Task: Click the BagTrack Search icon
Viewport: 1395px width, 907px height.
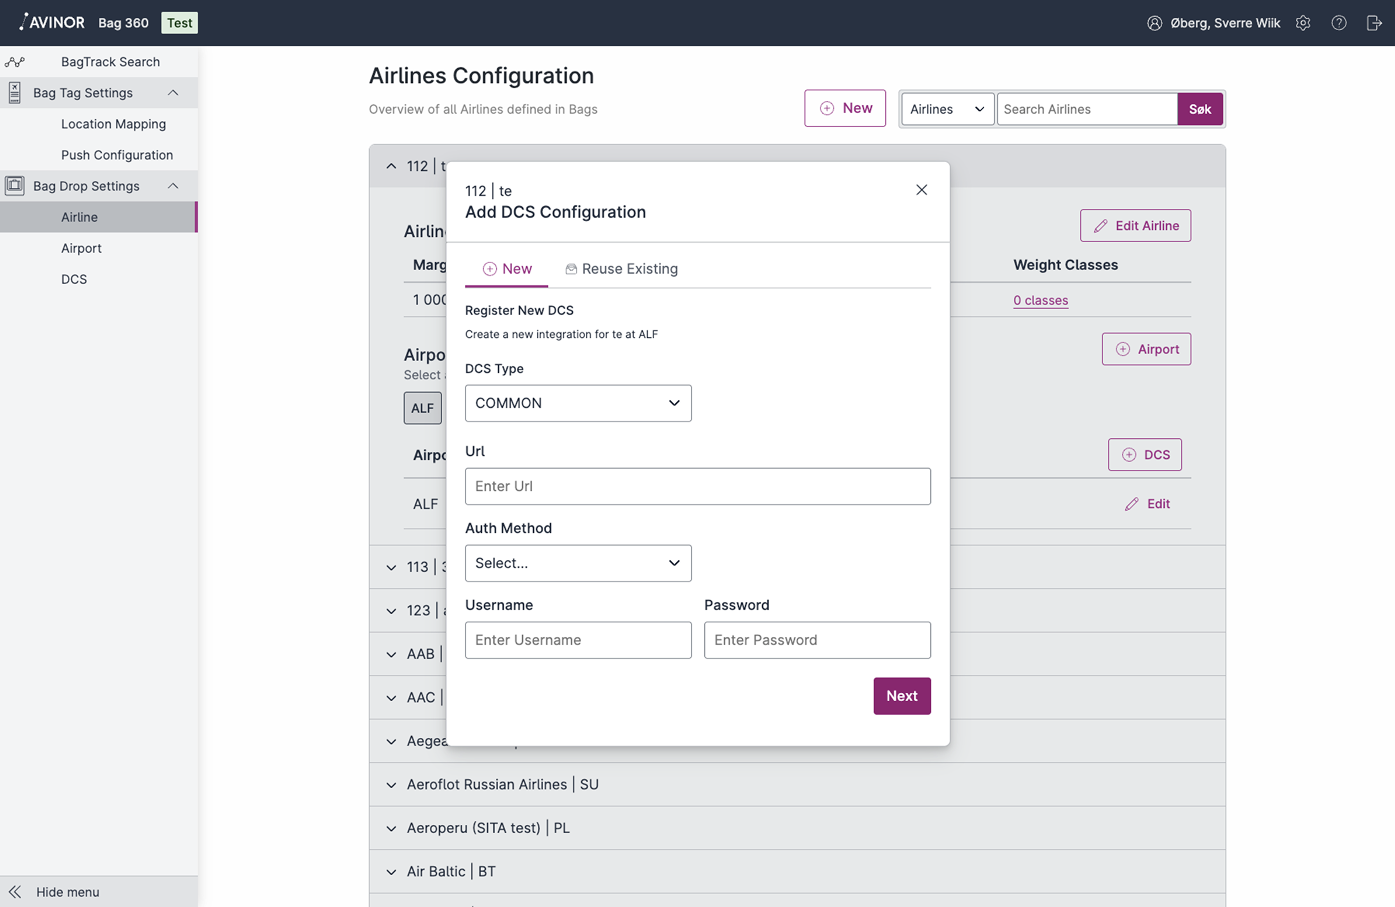Action: pos(15,62)
